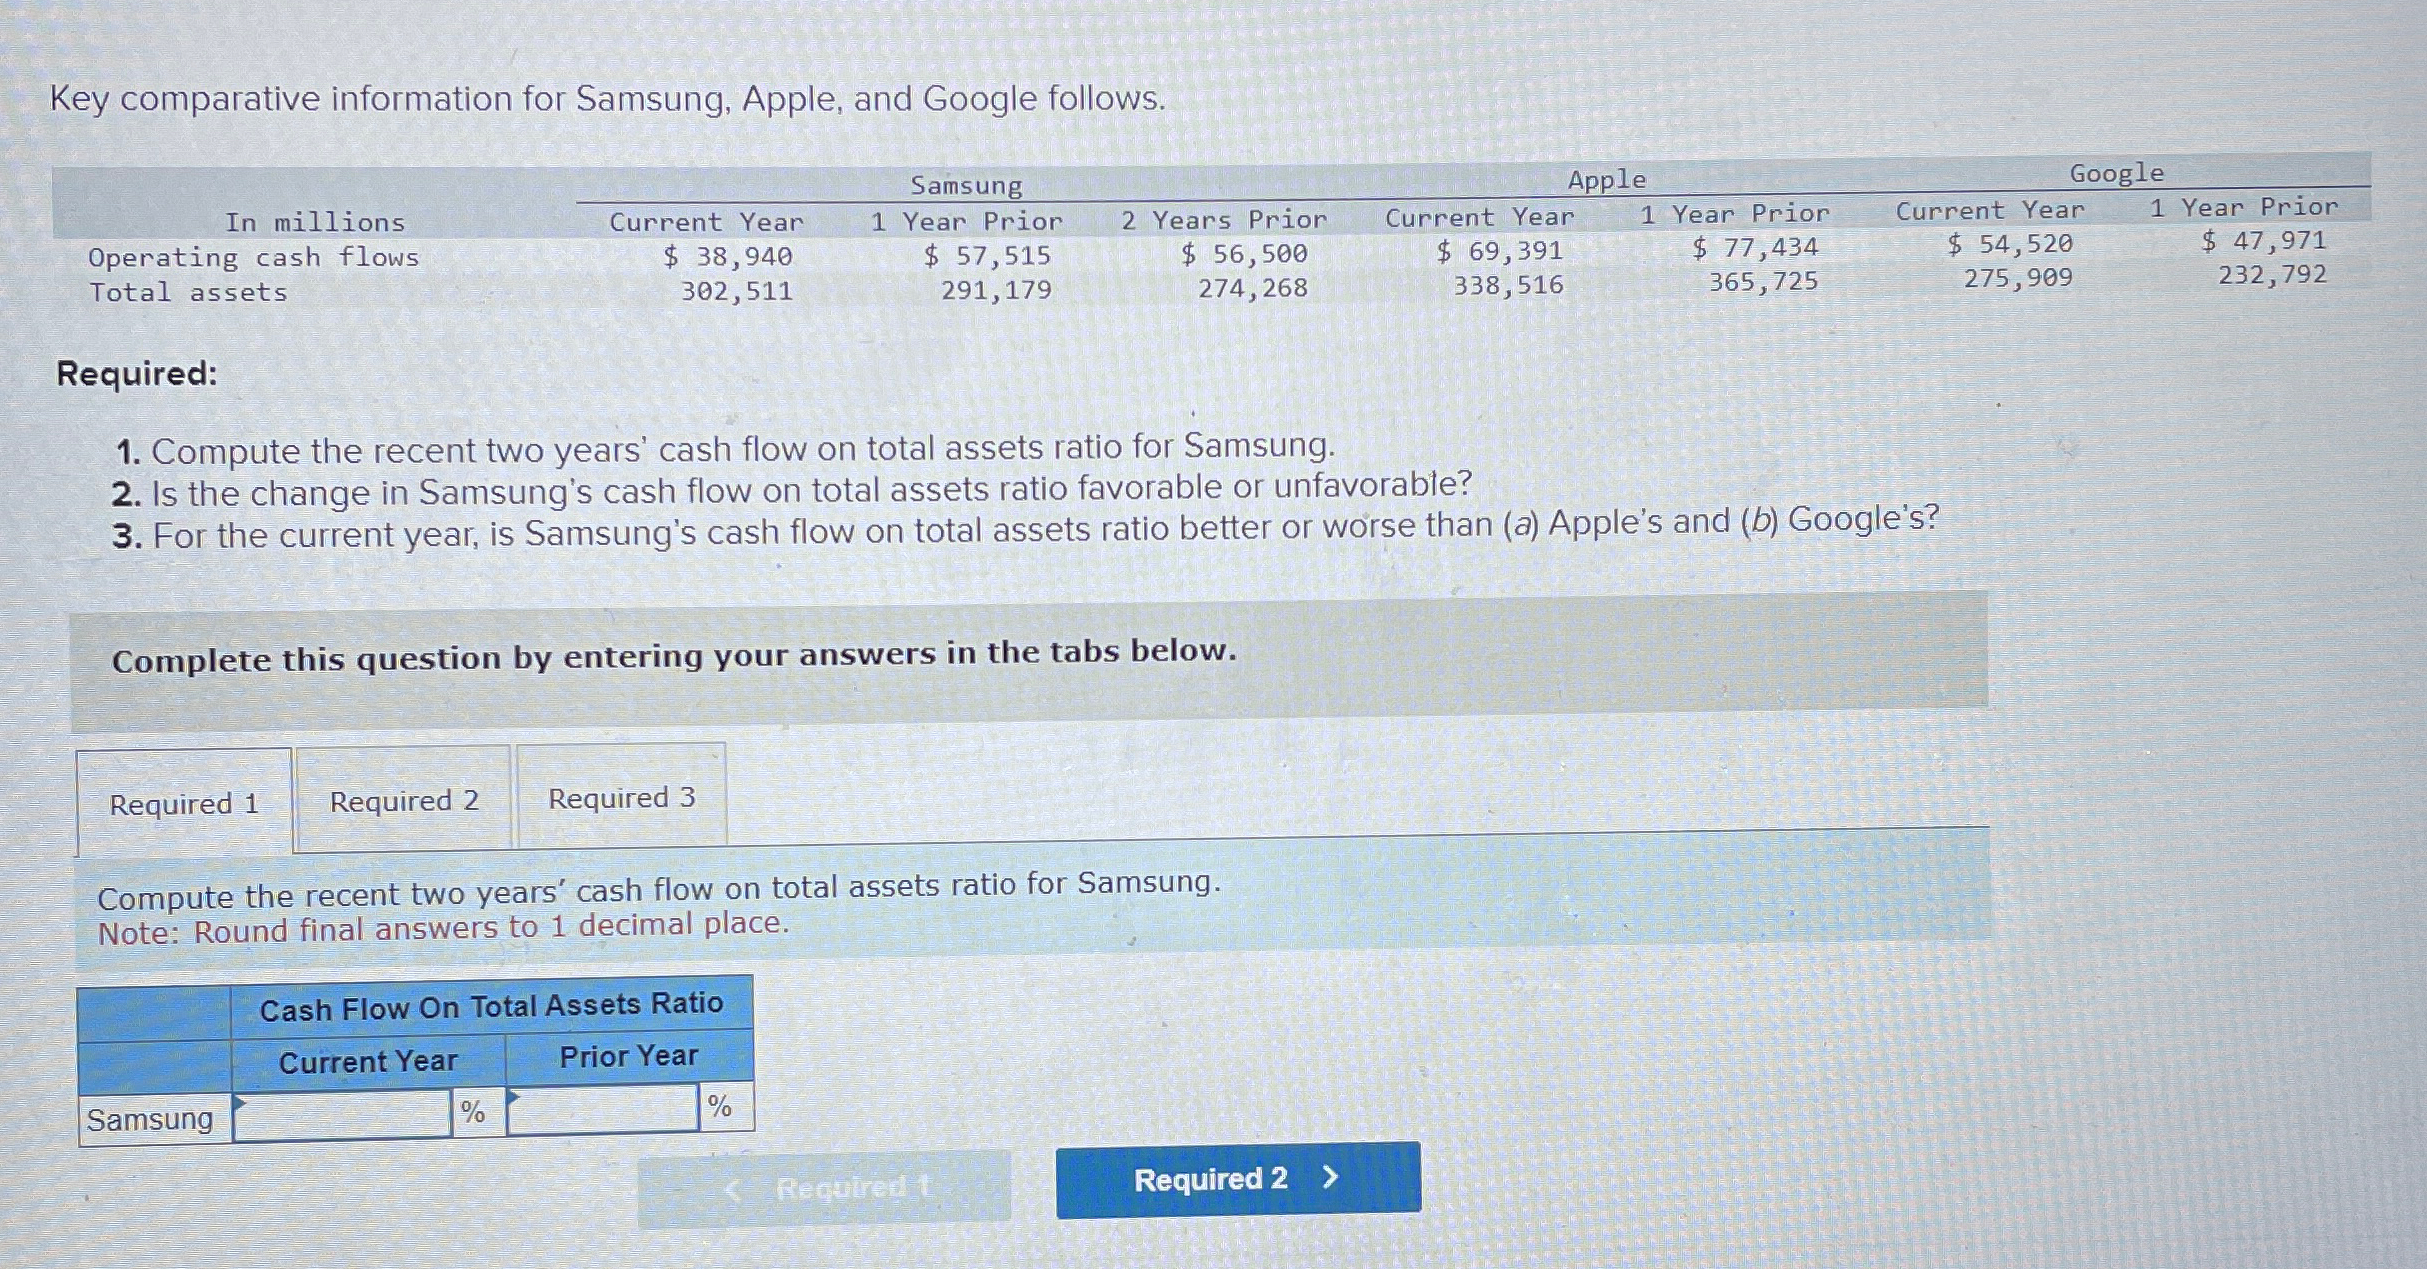Click Samsung Current Year ratio input
The height and width of the screenshot is (1269, 2427).
point(342,1115)
